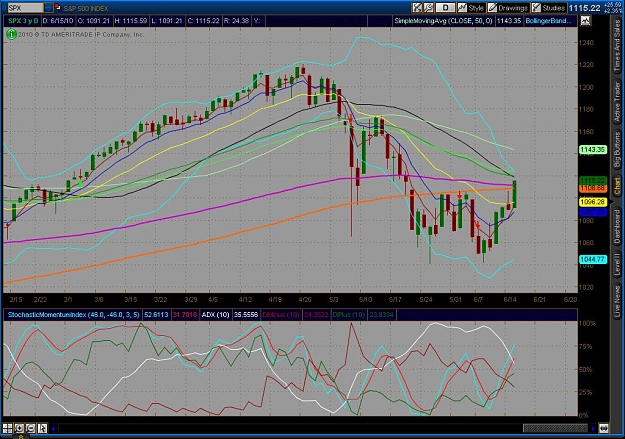Click the Studies icon
Image resolution: width=625 pixels, height=439 pixels.
point(537,8)
